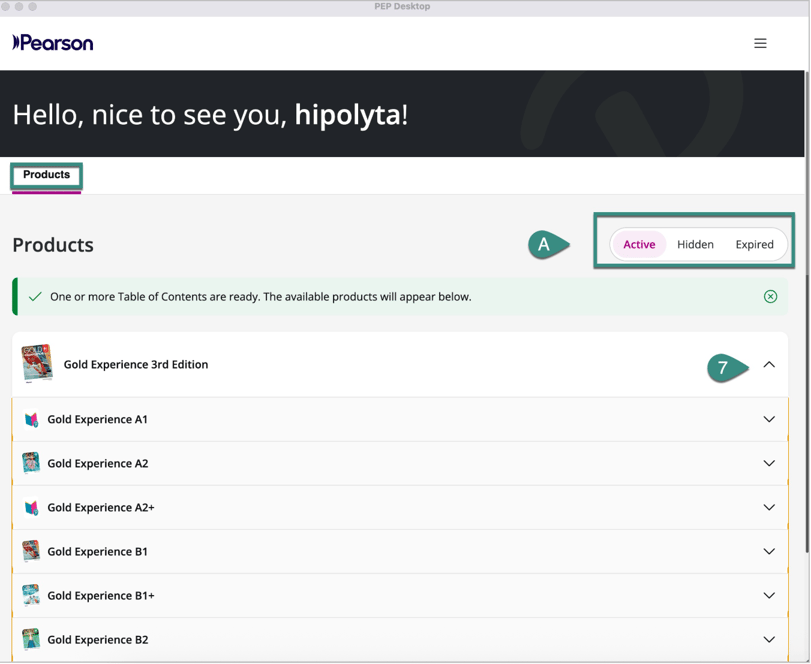Click the Gold Experience B2 cover icon
The width and height of the screenshot is (811, 664).
[x=31, y=640]
